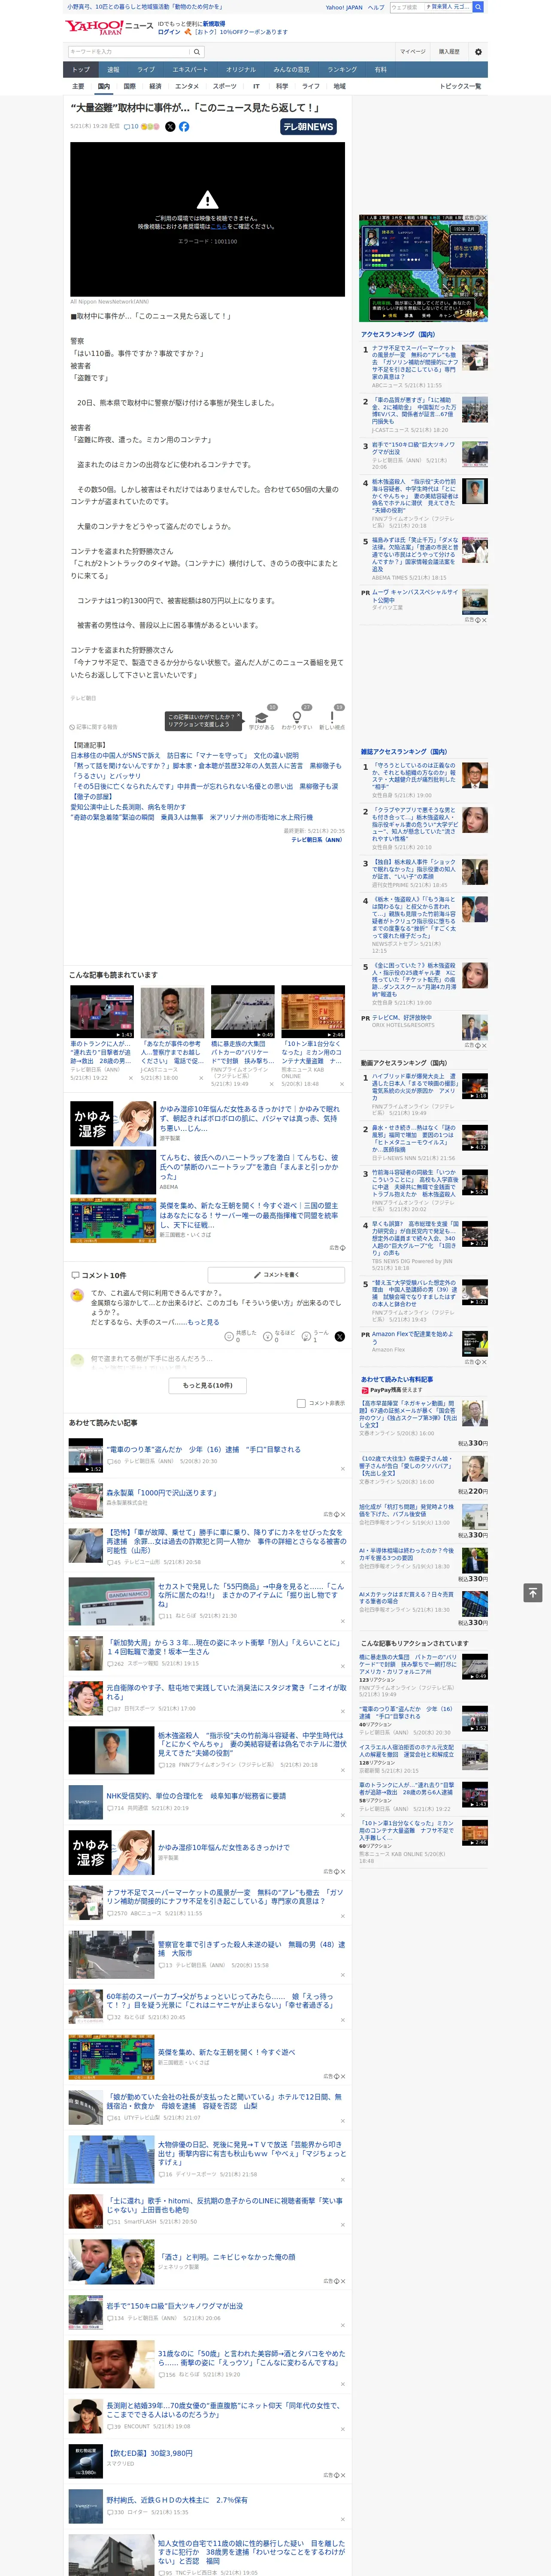Click Amazon Flexで配達業を始めよう PR link

click(x=412, y=1338)
